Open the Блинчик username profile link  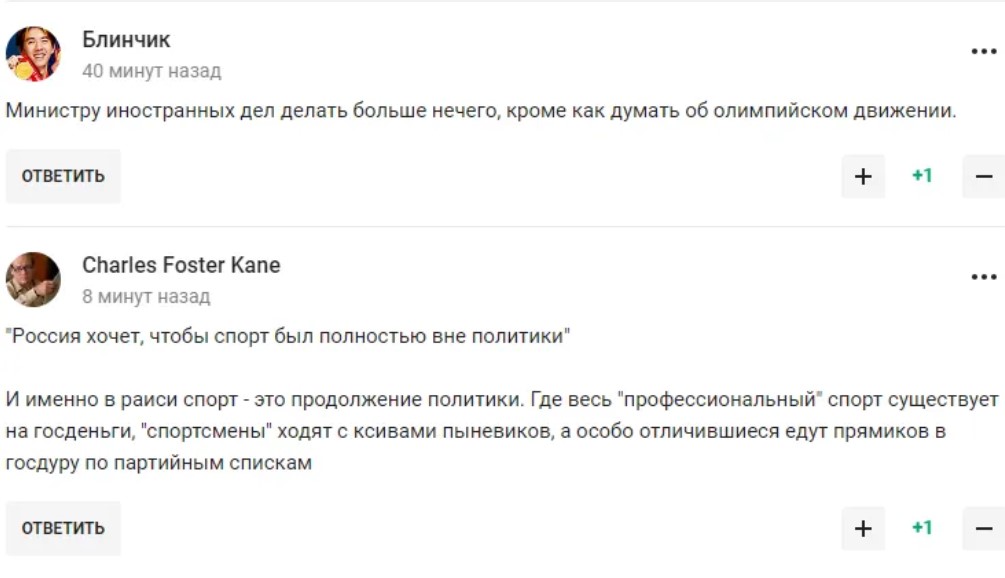(x=126, y=40)
